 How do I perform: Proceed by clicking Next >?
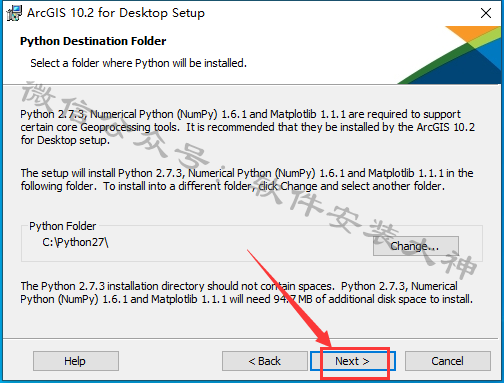[x=353, y=361]
